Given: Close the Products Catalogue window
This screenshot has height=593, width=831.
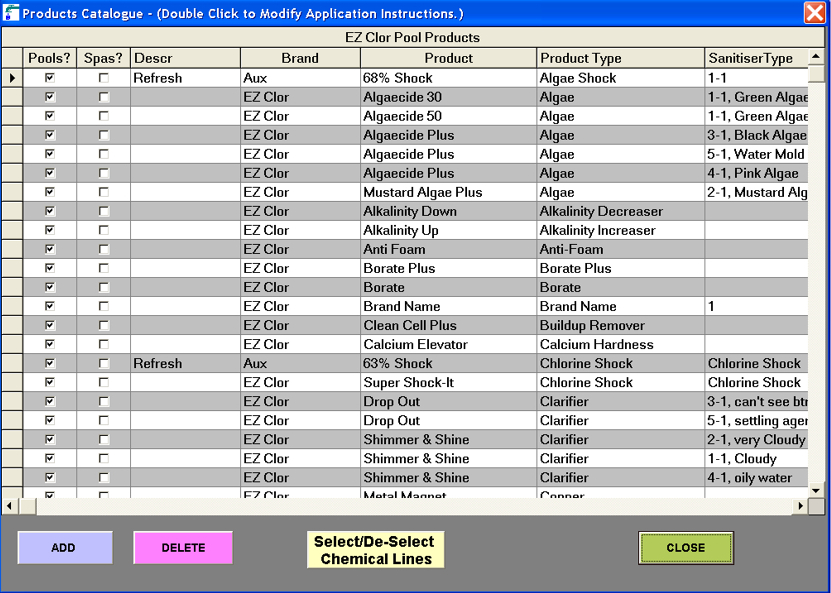Looking at the screenshot, I should [x=814, y=13].
